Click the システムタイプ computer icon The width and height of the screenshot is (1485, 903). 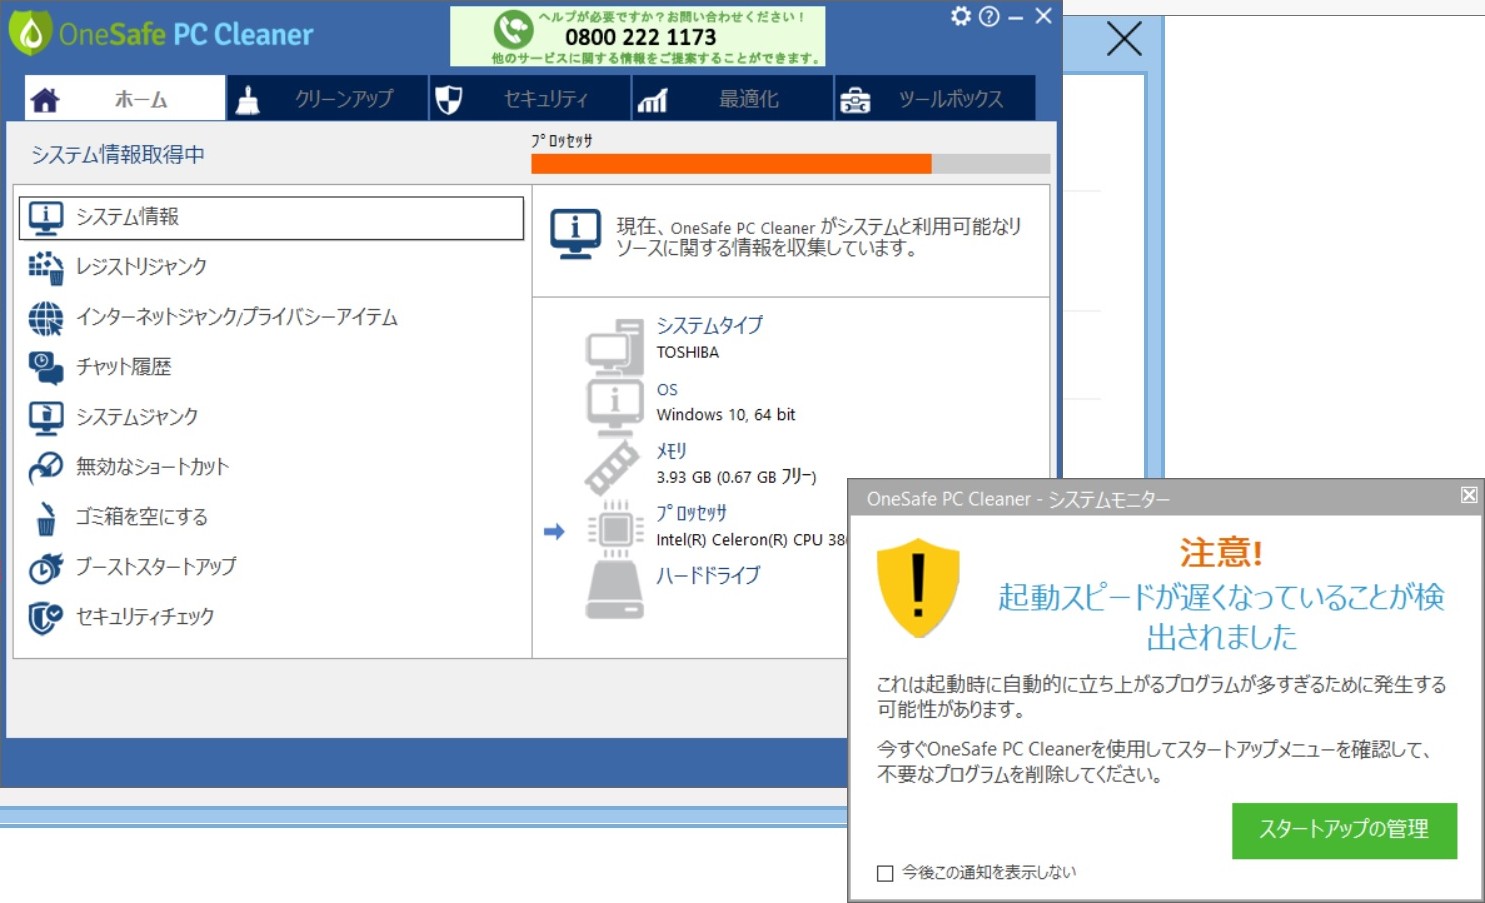(x=614, y=346)
